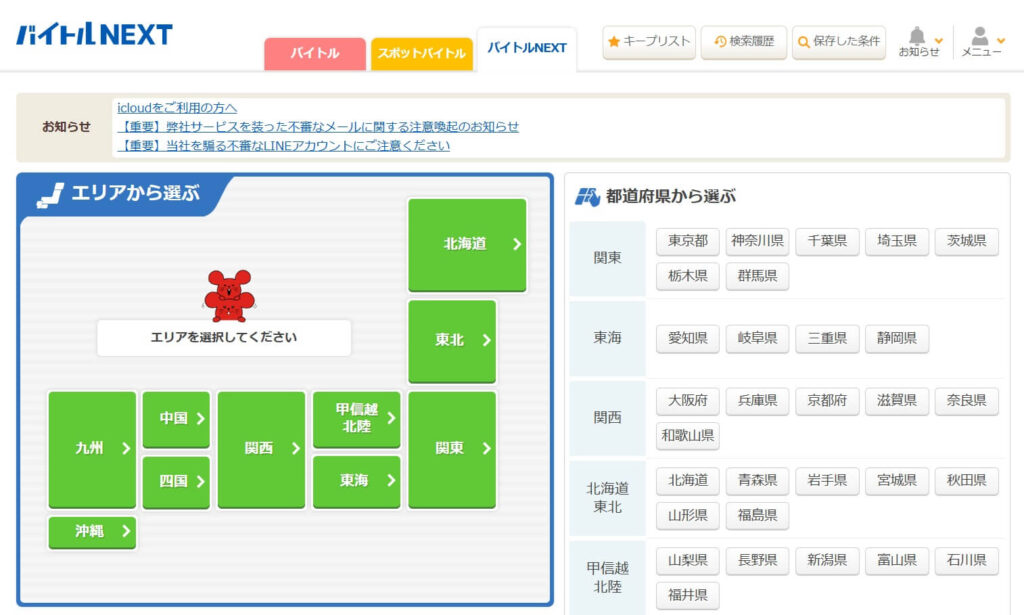1024x615 pixels.
Task: Select 和歌山県 prefecture
Action: click(x=688, y=435)
